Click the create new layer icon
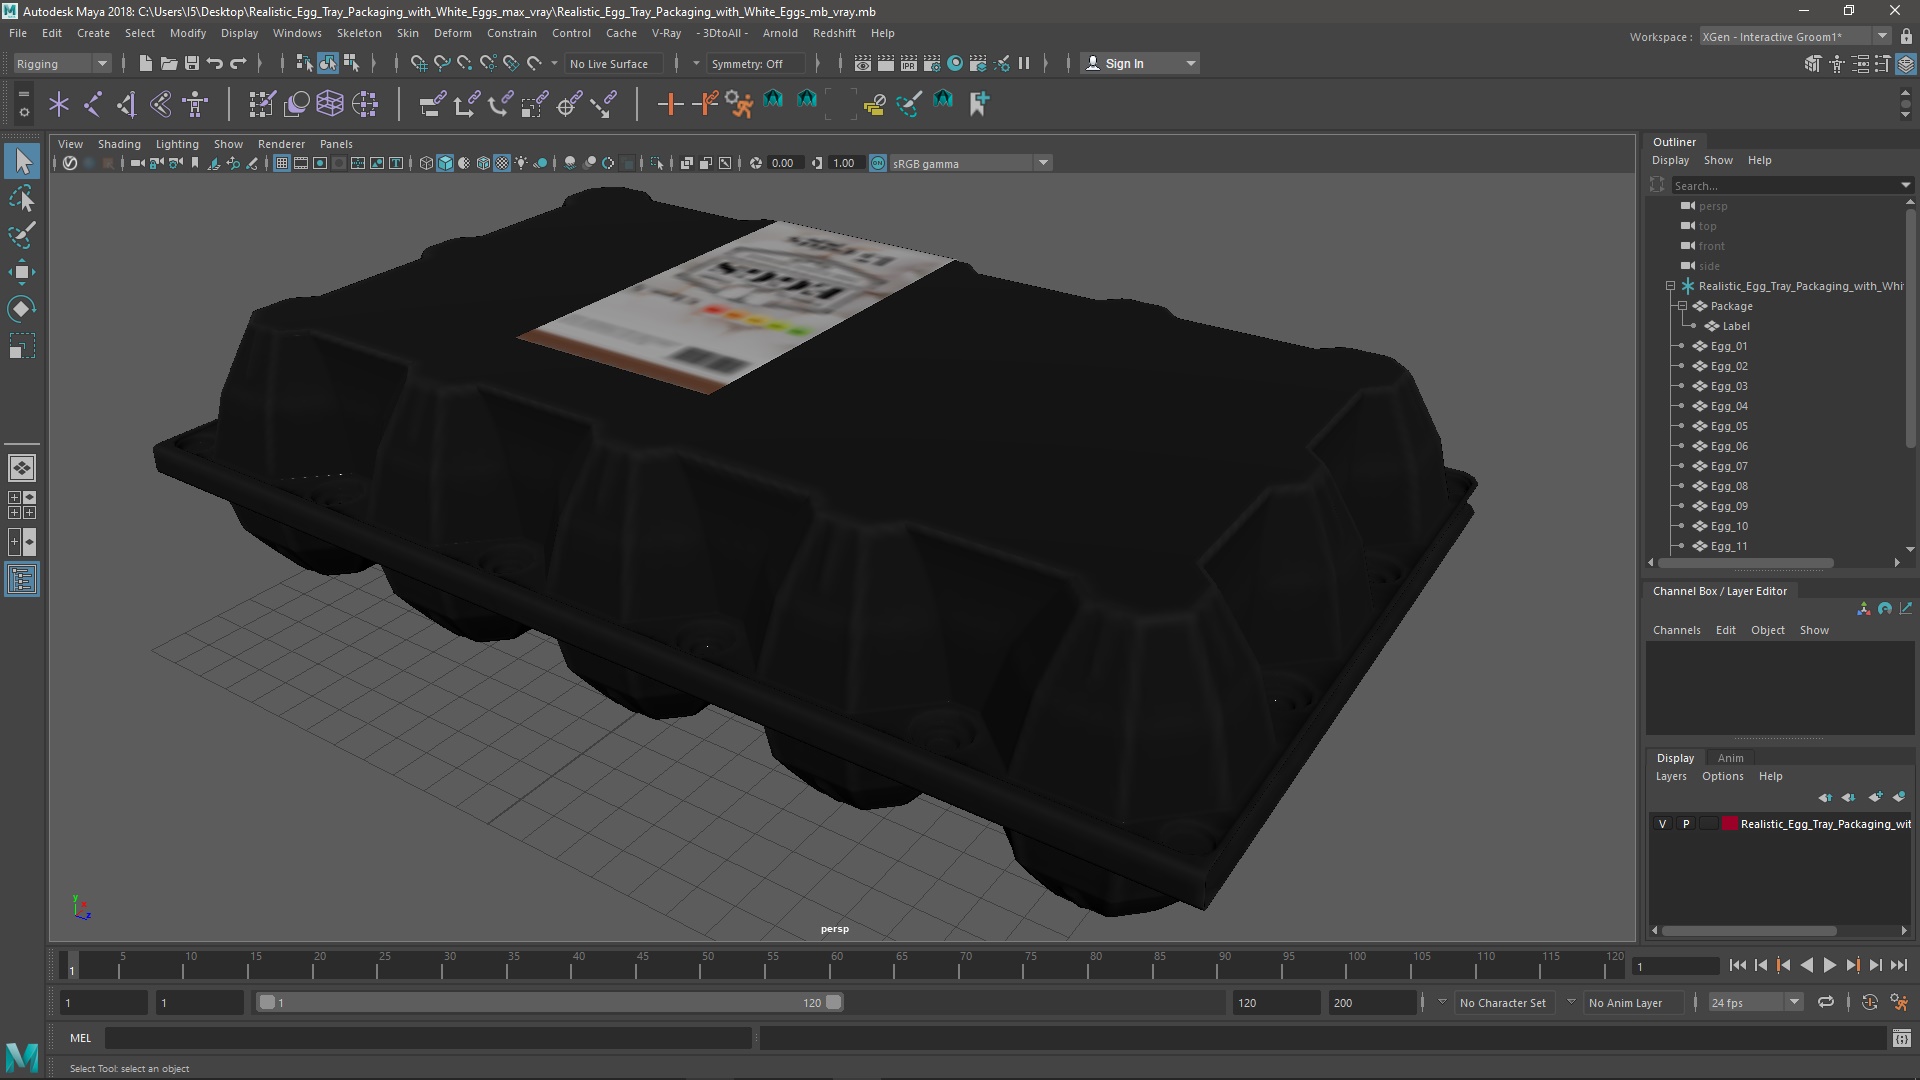Screen dimensions: 1920x1080 click(x=1875, y=797)
